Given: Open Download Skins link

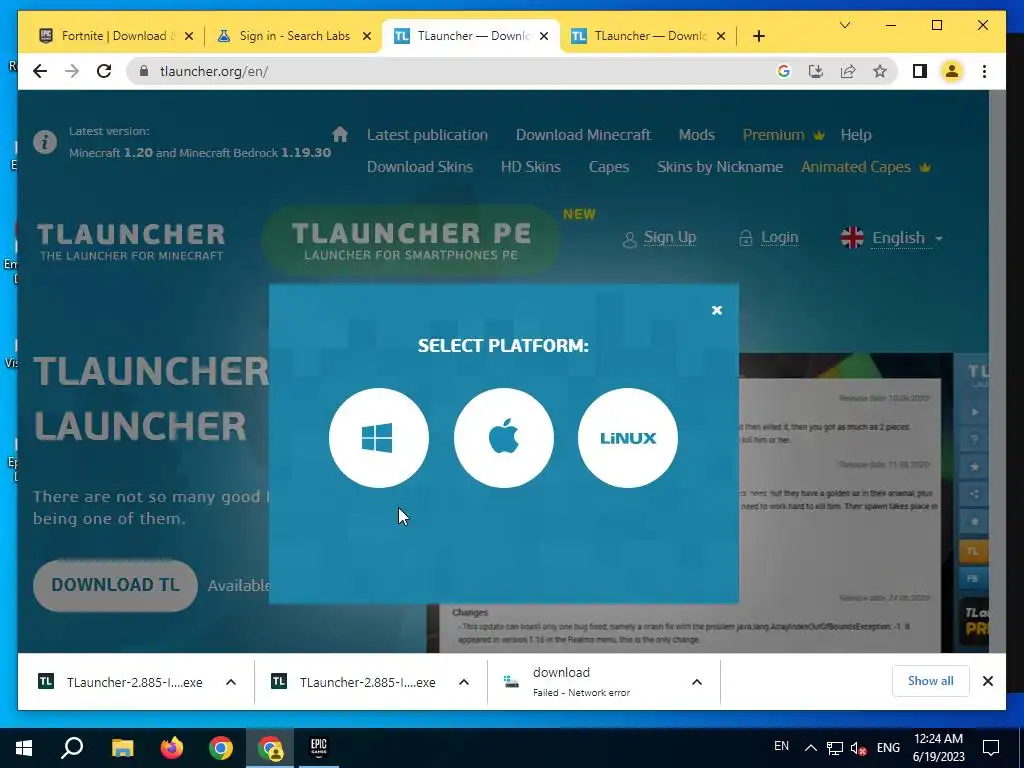Looking at the screenshot, I should click(x=419, y=167).
